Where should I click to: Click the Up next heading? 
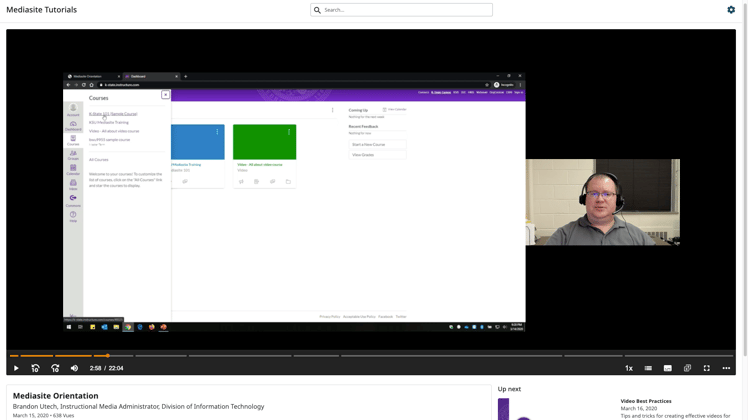pos(509,389)
